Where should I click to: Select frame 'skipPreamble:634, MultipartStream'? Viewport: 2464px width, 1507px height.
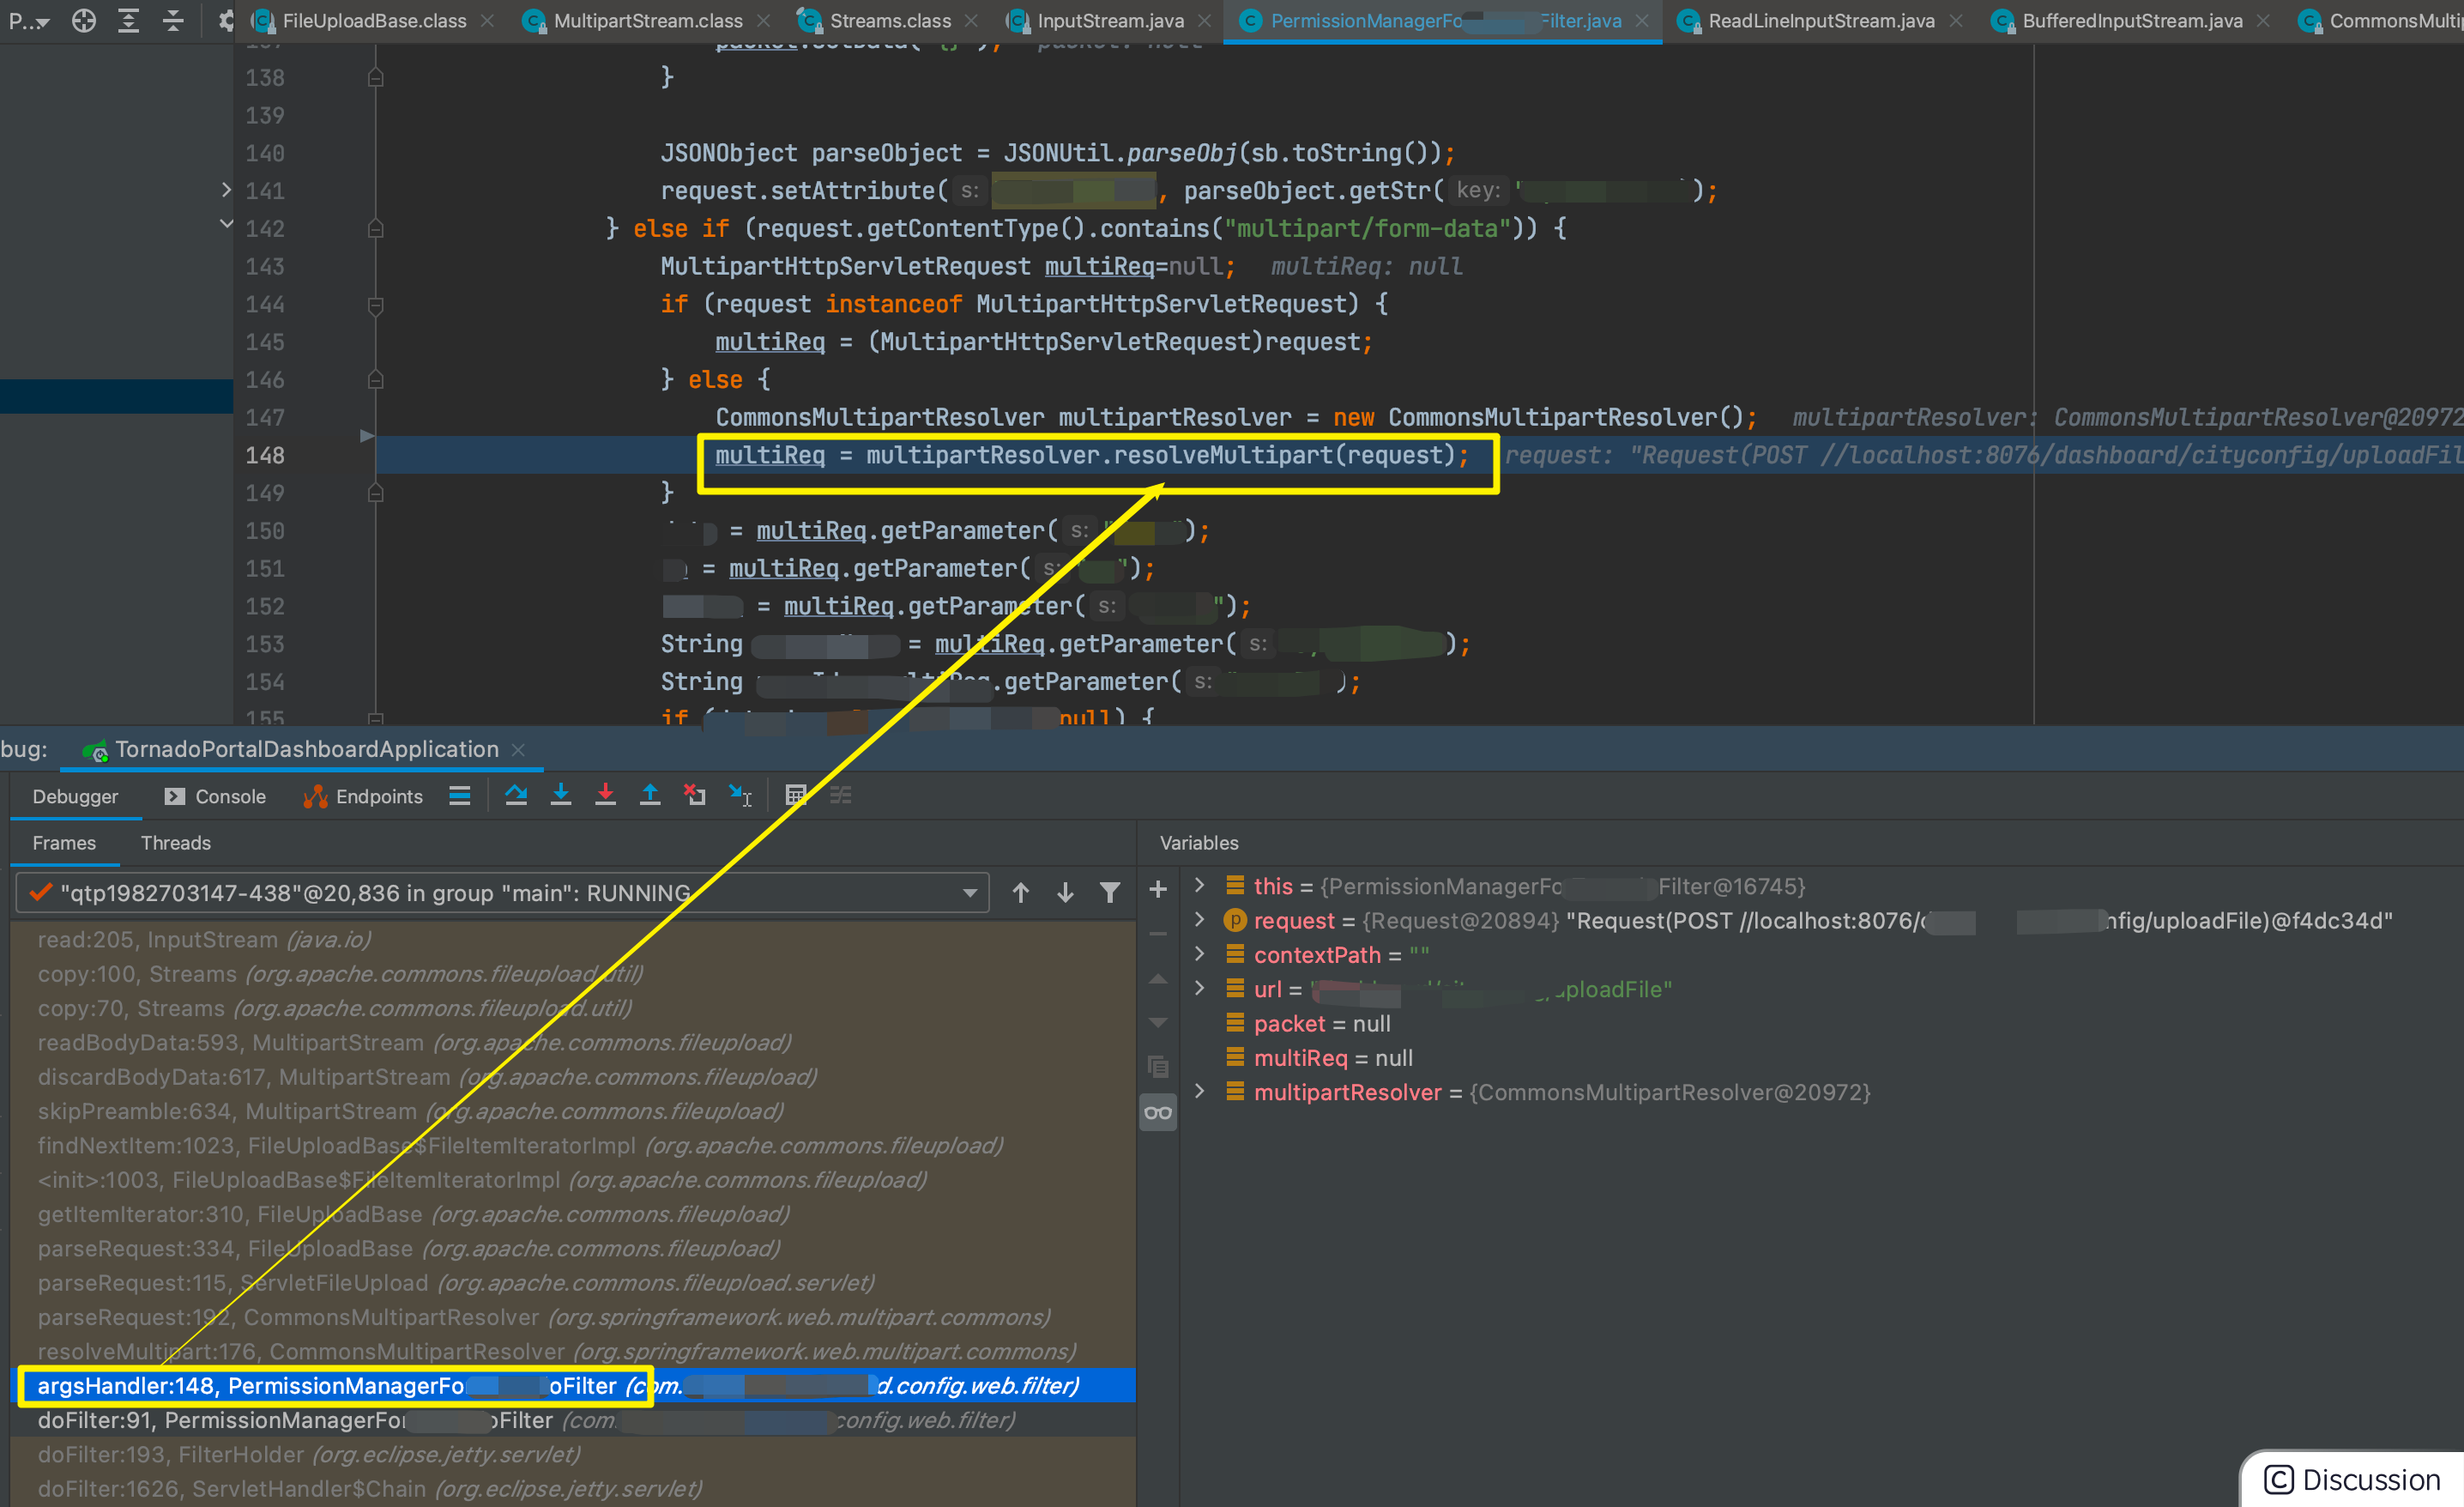click(x=572, y=1111)
